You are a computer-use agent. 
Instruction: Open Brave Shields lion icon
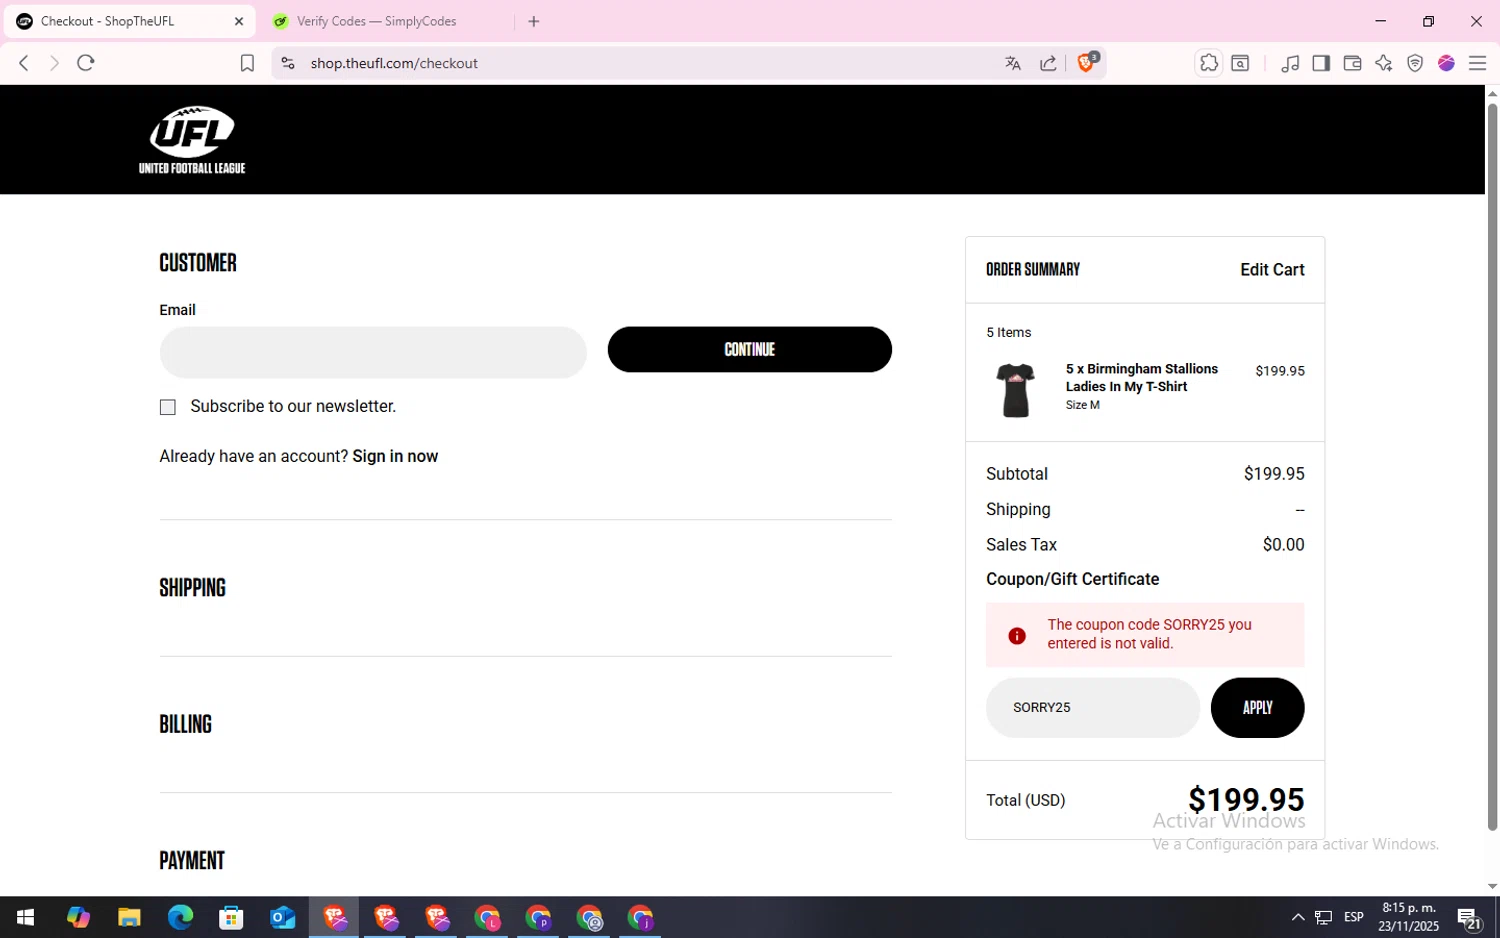pyautogui.click(x=1087, y=63)
